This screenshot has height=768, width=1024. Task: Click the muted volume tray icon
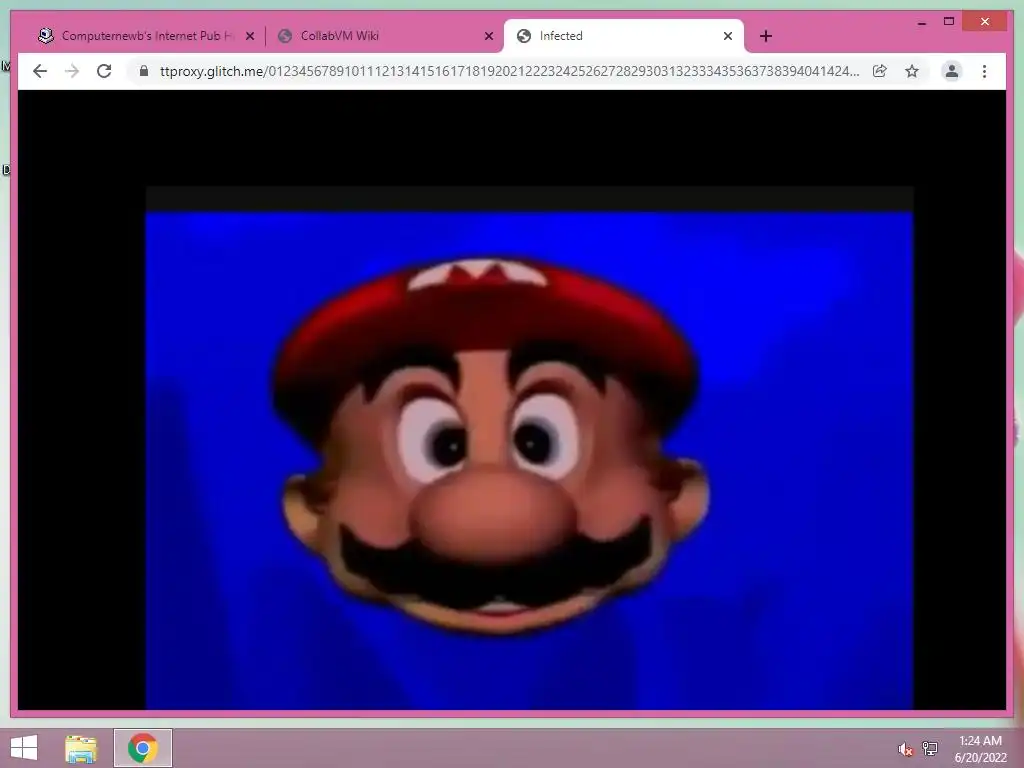[x=905, y=749]
